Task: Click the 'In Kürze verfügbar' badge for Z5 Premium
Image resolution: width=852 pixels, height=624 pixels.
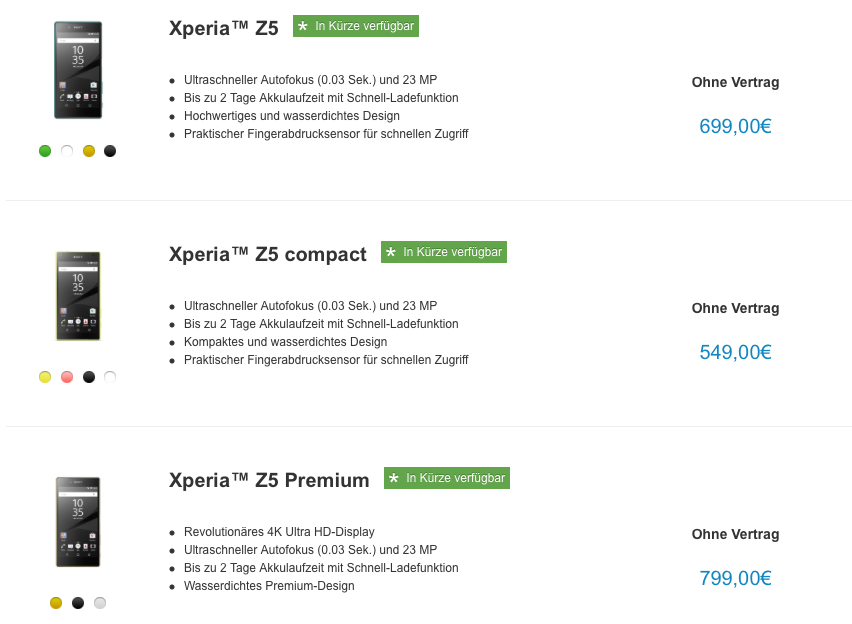Action: (x=447, y=478)
